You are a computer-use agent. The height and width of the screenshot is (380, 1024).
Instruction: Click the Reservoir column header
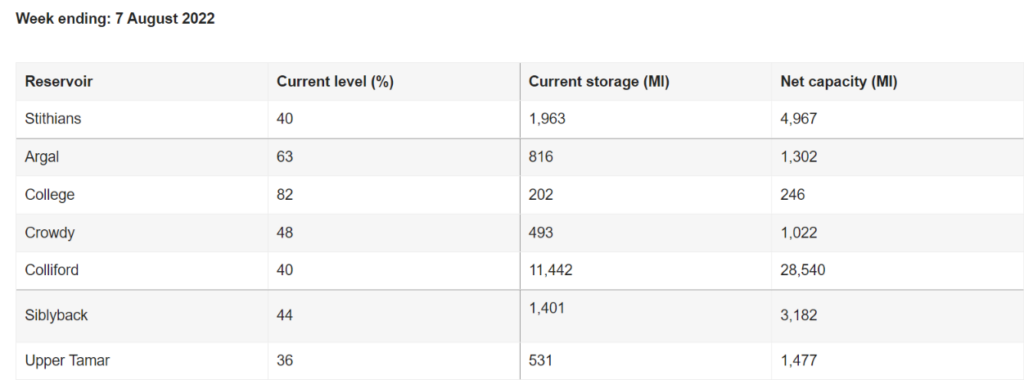59,82
